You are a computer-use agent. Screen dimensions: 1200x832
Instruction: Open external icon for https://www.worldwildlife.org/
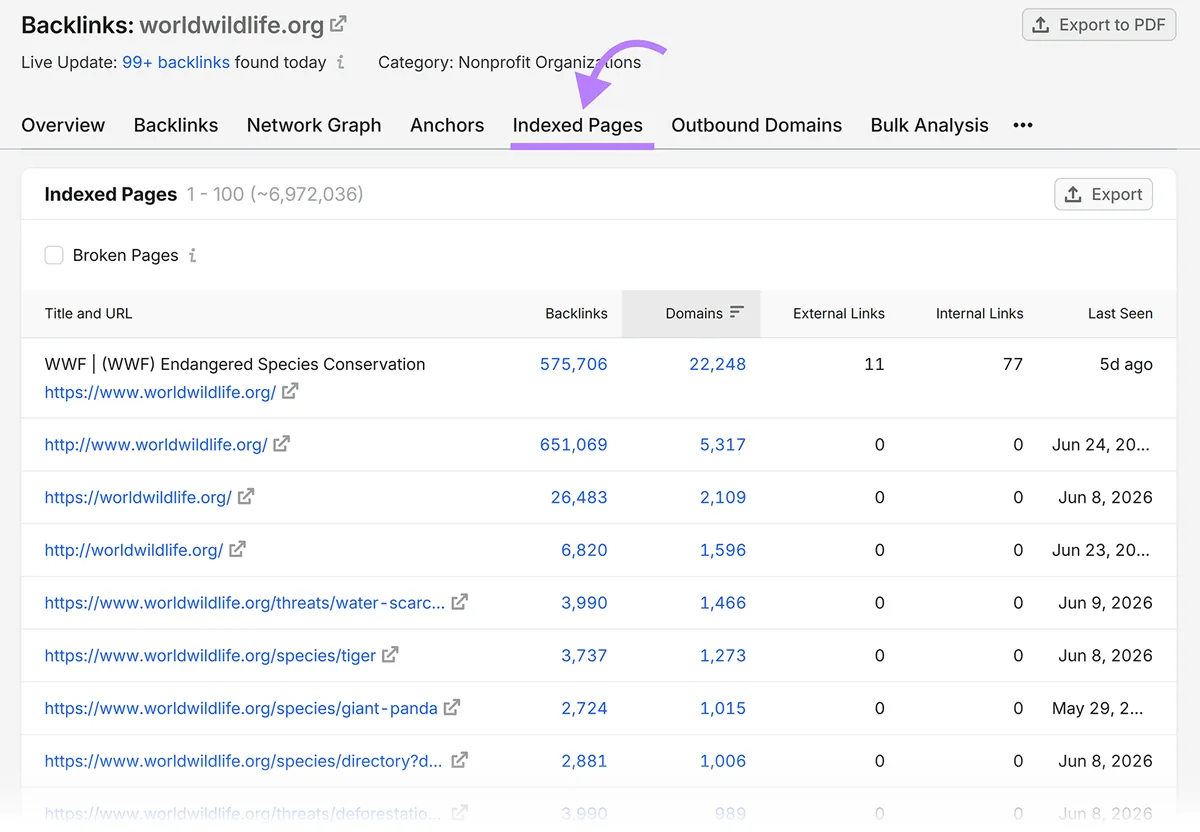point(290,392)
